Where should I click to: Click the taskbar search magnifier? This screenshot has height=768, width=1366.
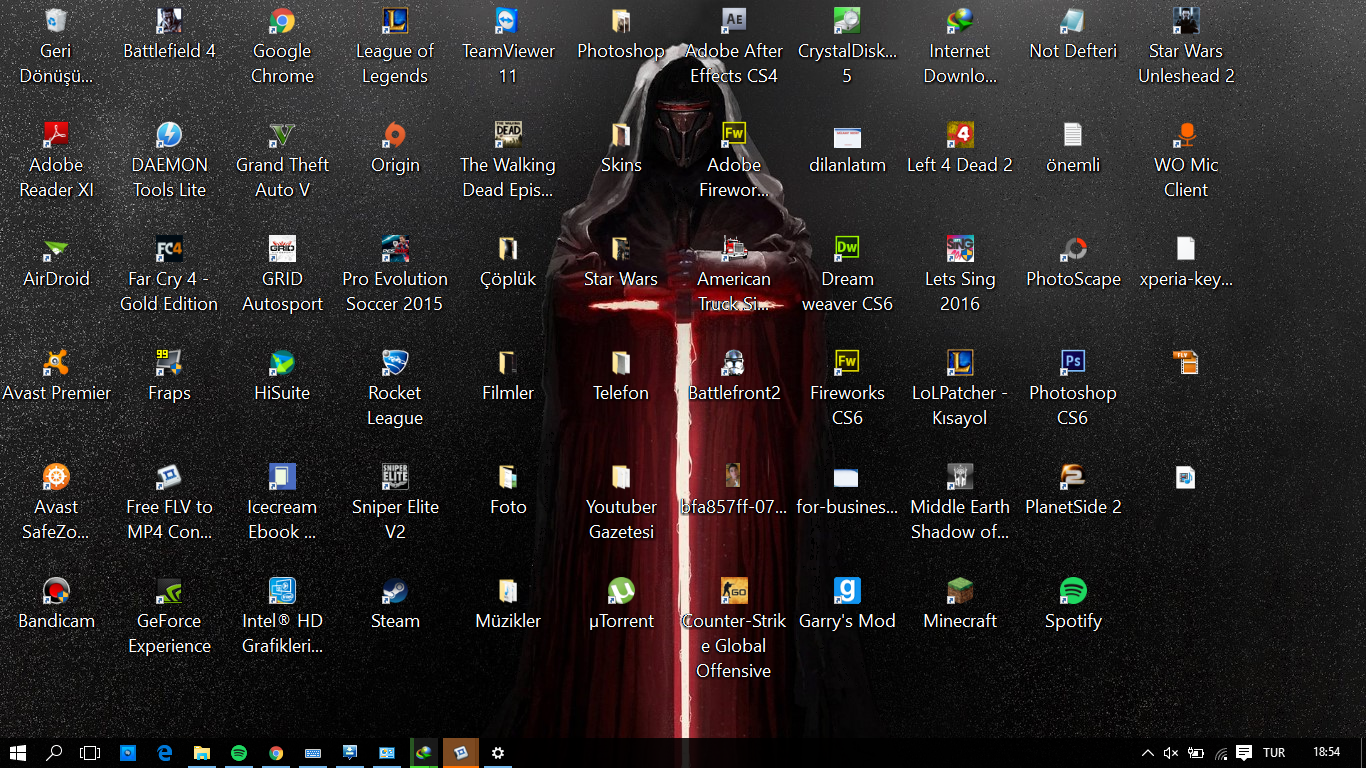coord(54,753)
